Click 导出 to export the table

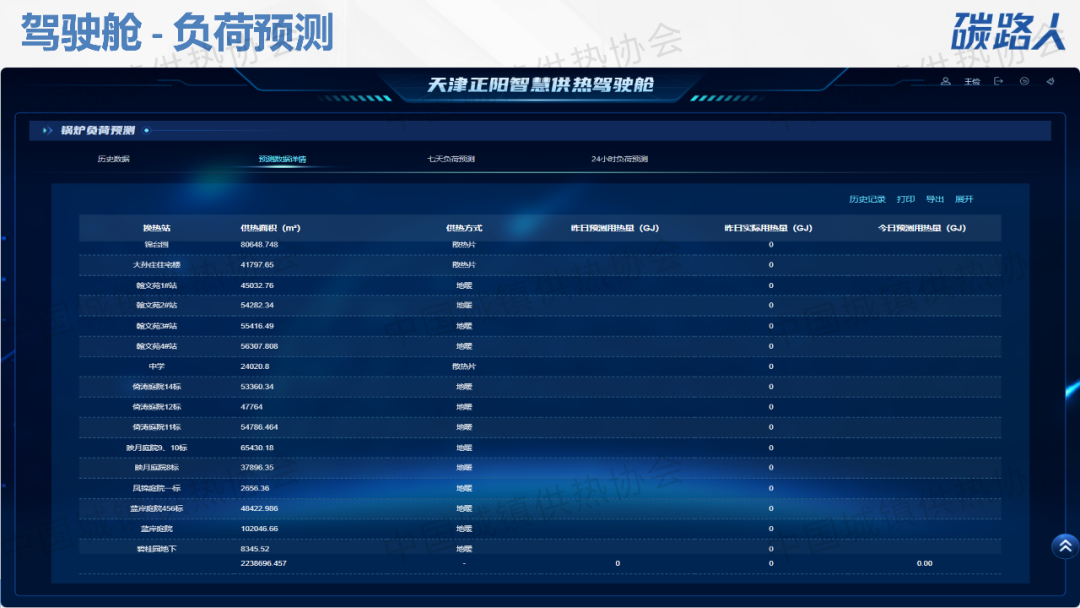click(x=935, y=199)
